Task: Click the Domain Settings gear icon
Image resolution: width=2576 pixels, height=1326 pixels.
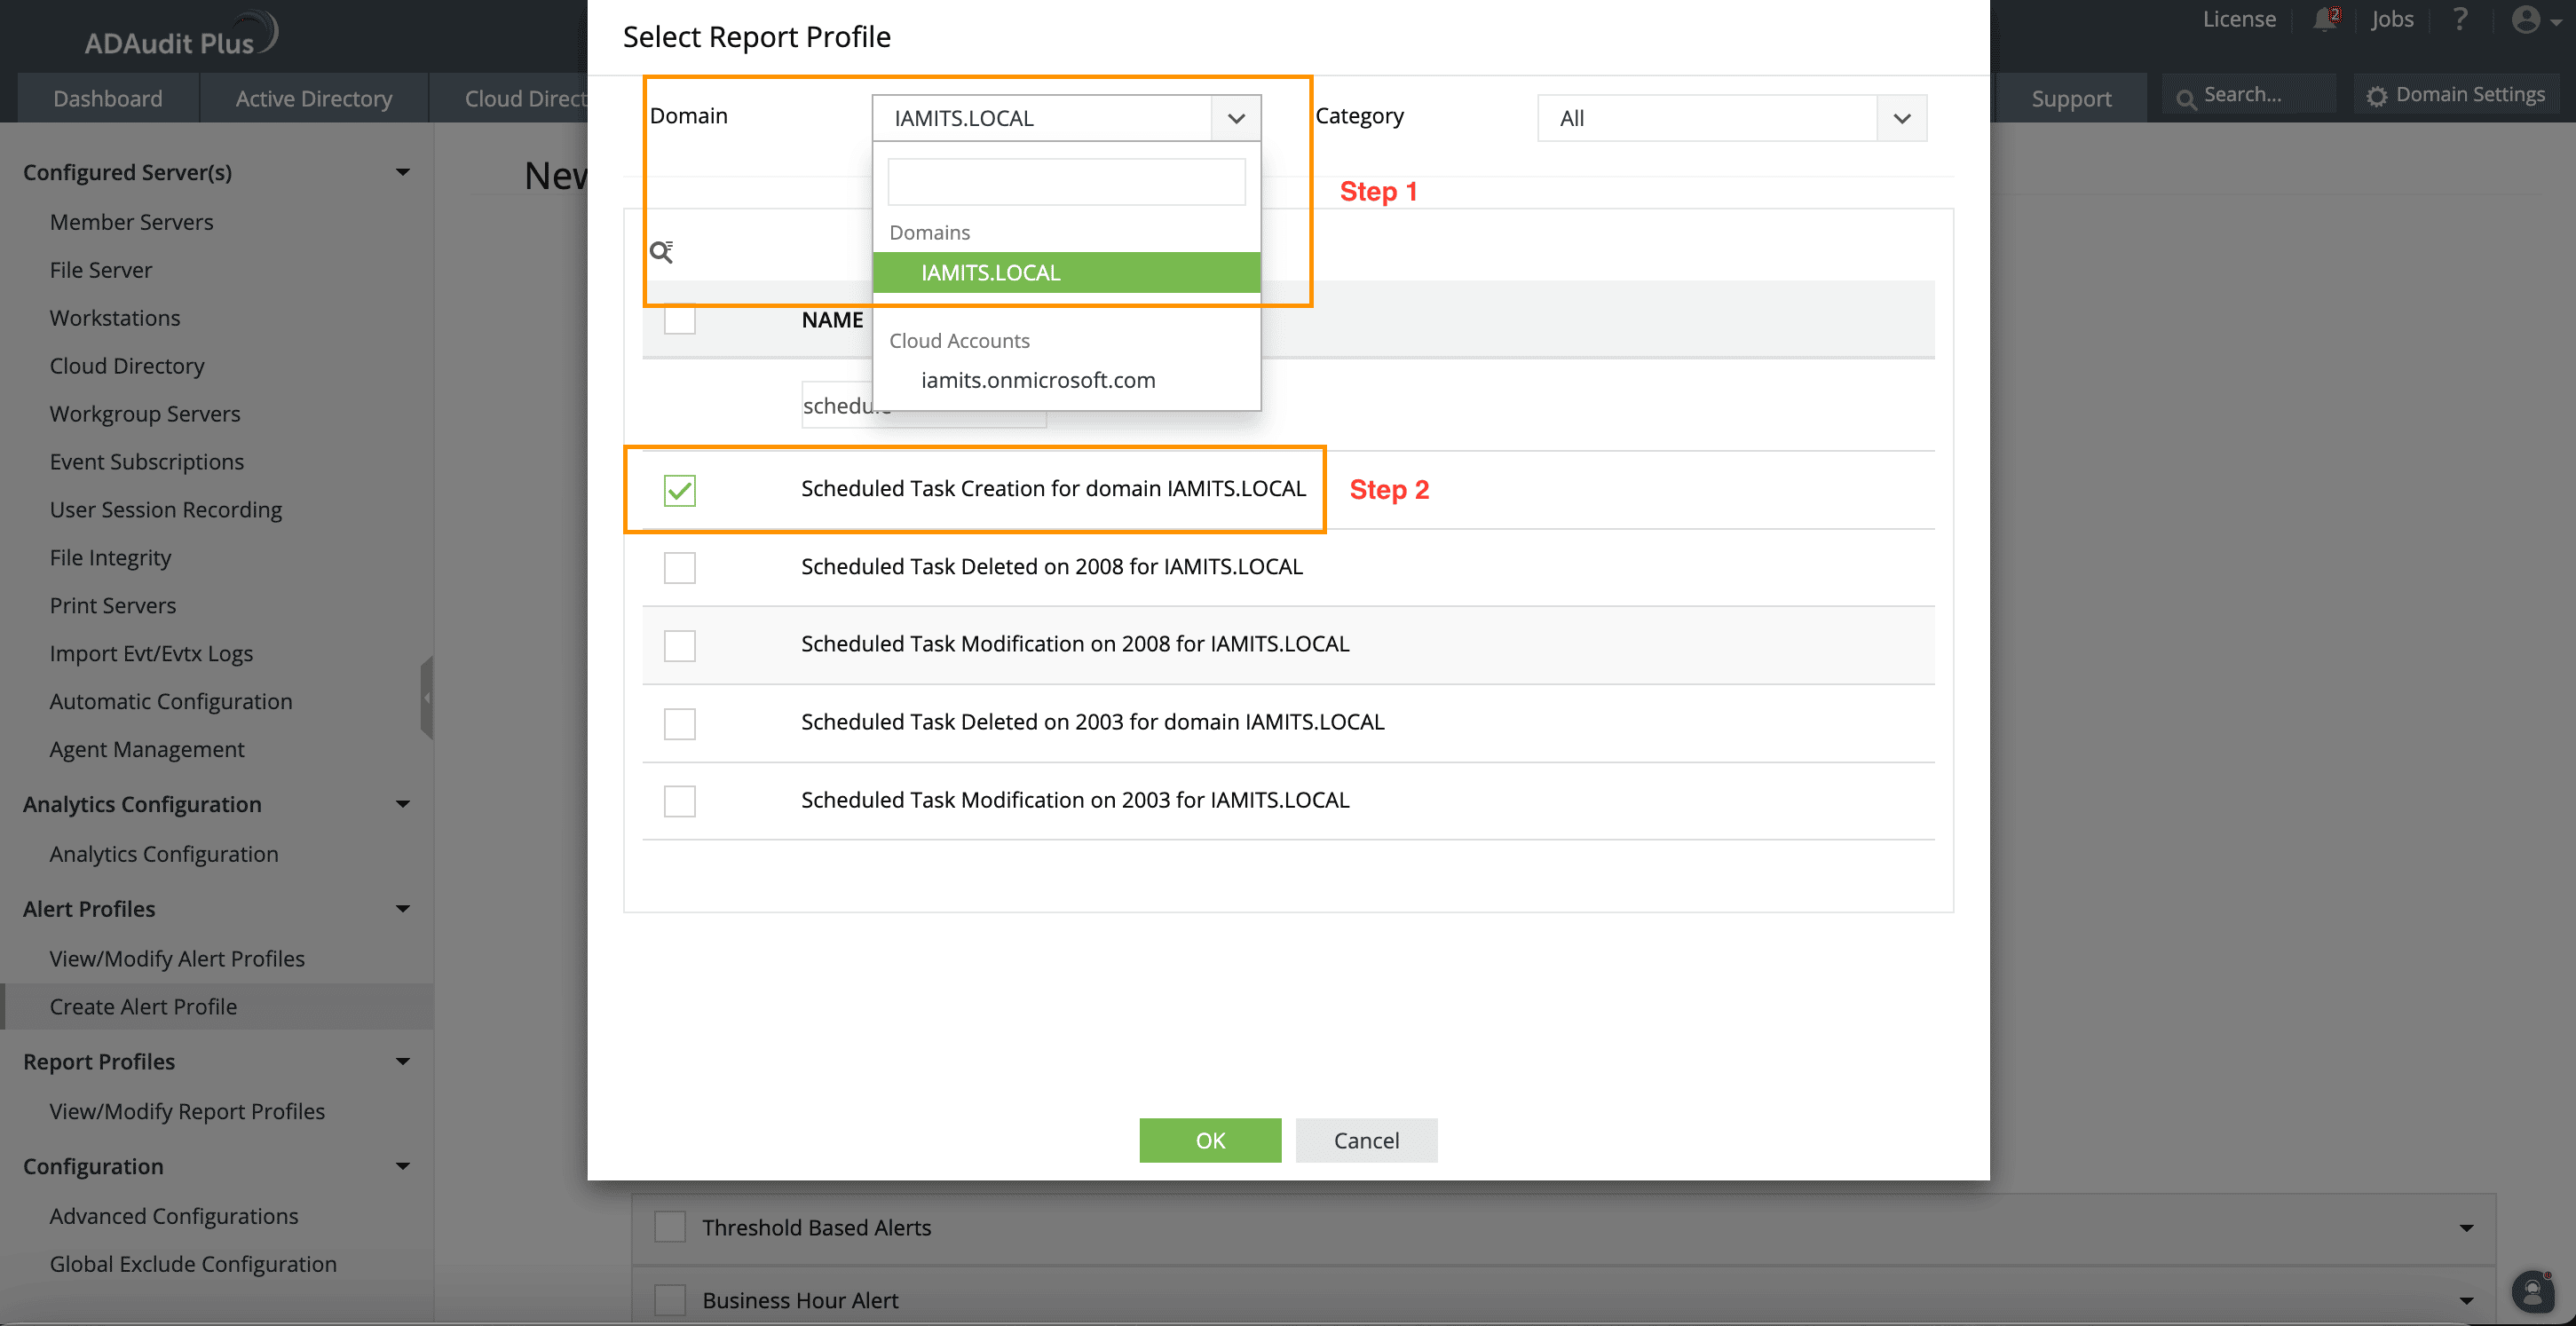Action: pyautogui.click(x=2377, y=96)
